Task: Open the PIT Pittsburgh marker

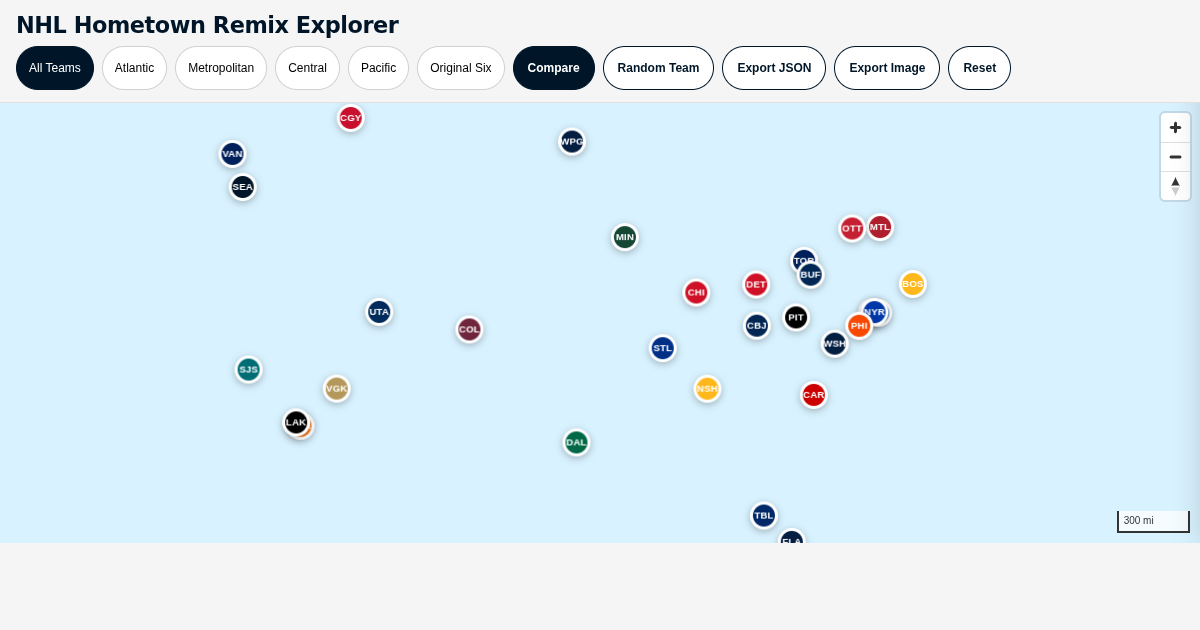Action: pos(795,318)
